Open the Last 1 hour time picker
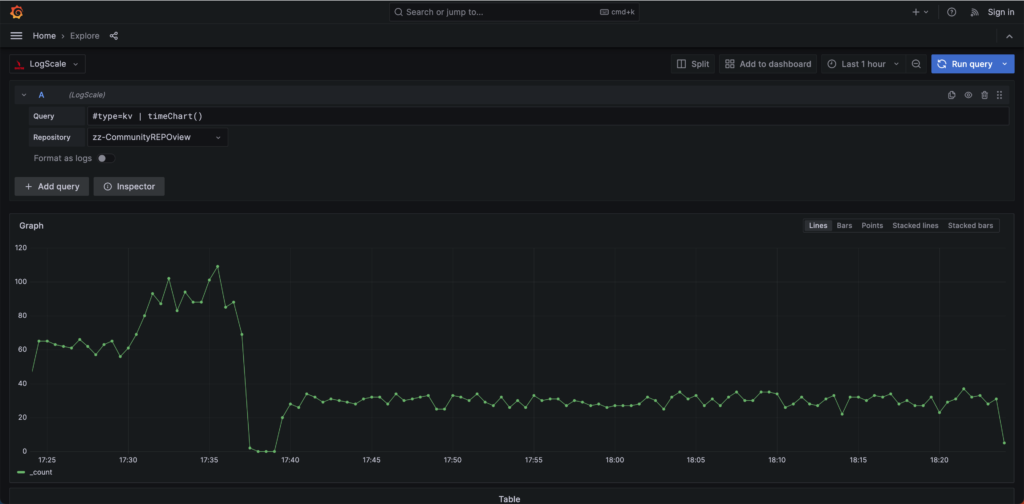The image size is (1024, 504). coord(863,64)
